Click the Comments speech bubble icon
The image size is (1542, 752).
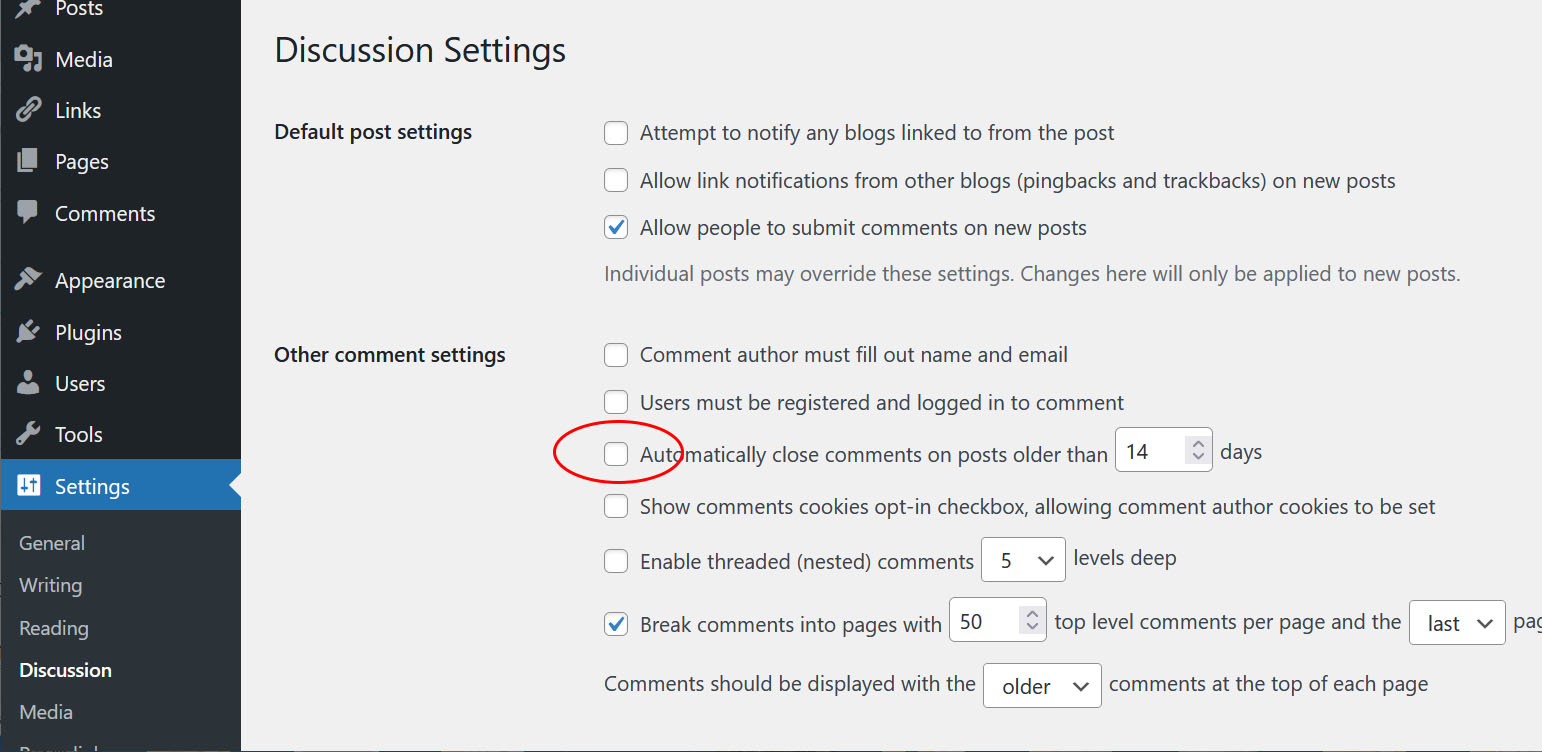[x=28, y=213]
